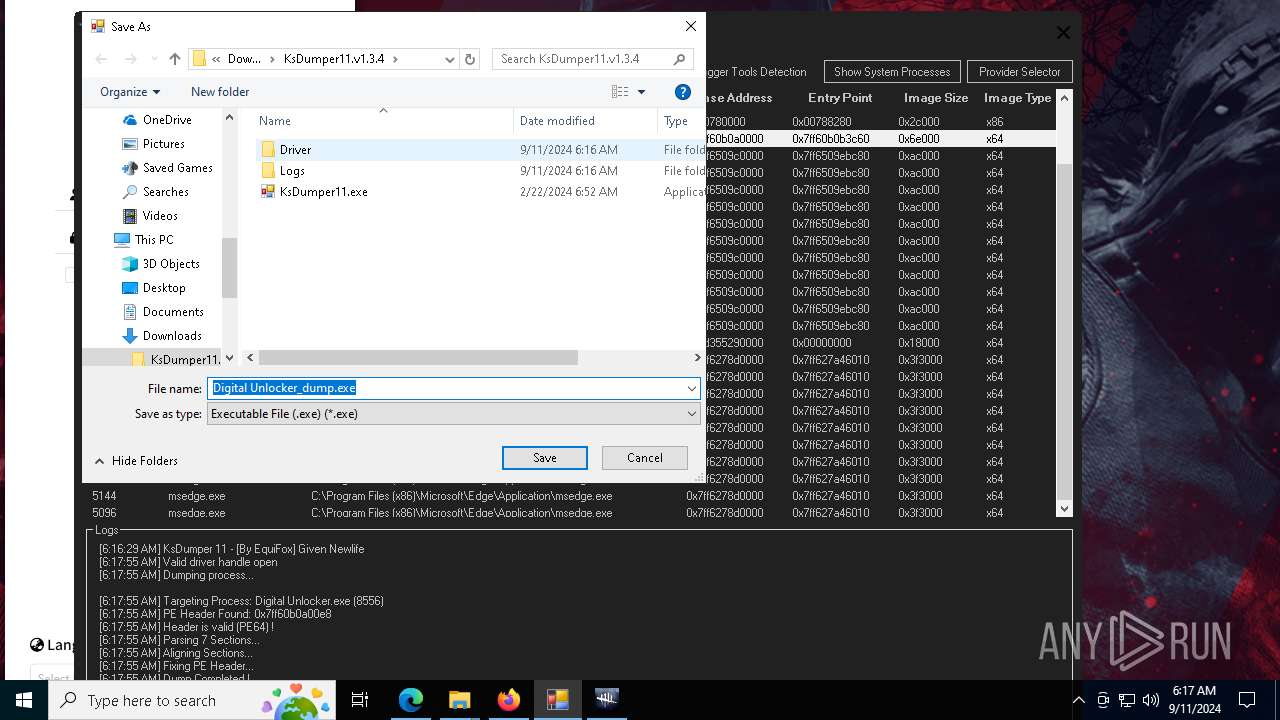Go up one folder level arrow

(x=175, y=59)
